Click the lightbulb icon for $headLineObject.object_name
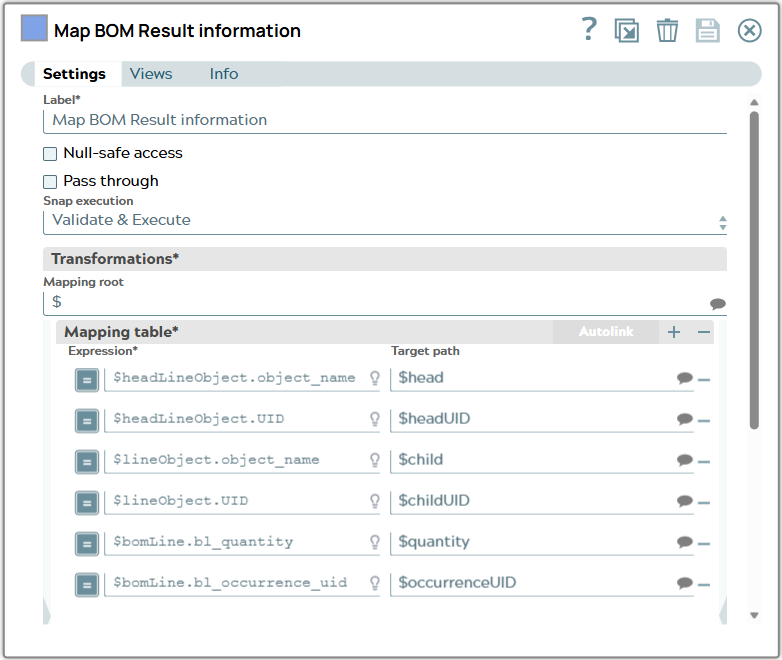782x660 pixels. (375, 378)
